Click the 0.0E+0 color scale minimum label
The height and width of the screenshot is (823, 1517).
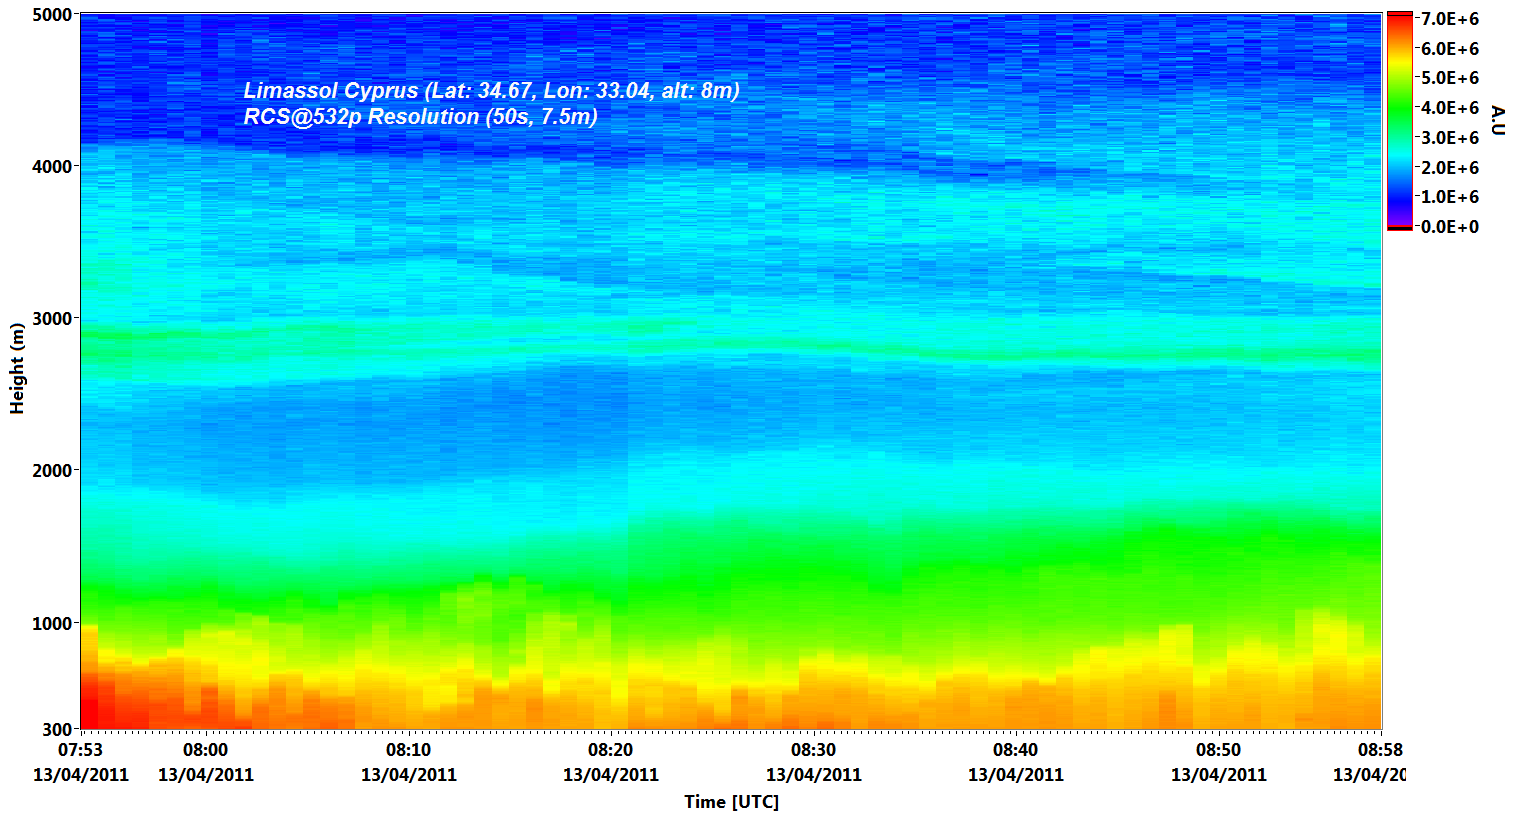[1449, 227]
